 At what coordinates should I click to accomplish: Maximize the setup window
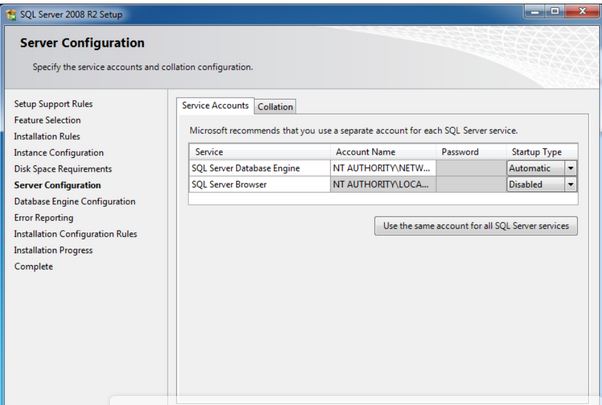click(x=554, y=12)
